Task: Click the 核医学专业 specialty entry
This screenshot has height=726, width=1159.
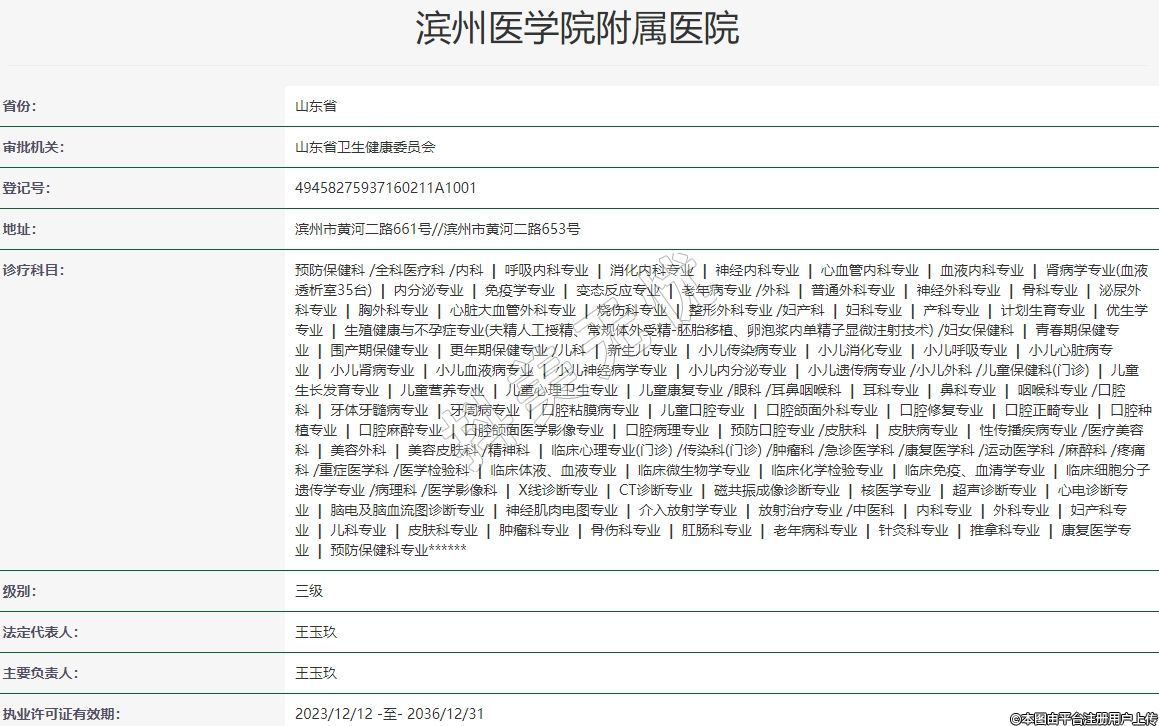Action: pyautogui.click(x=895, y=490)
